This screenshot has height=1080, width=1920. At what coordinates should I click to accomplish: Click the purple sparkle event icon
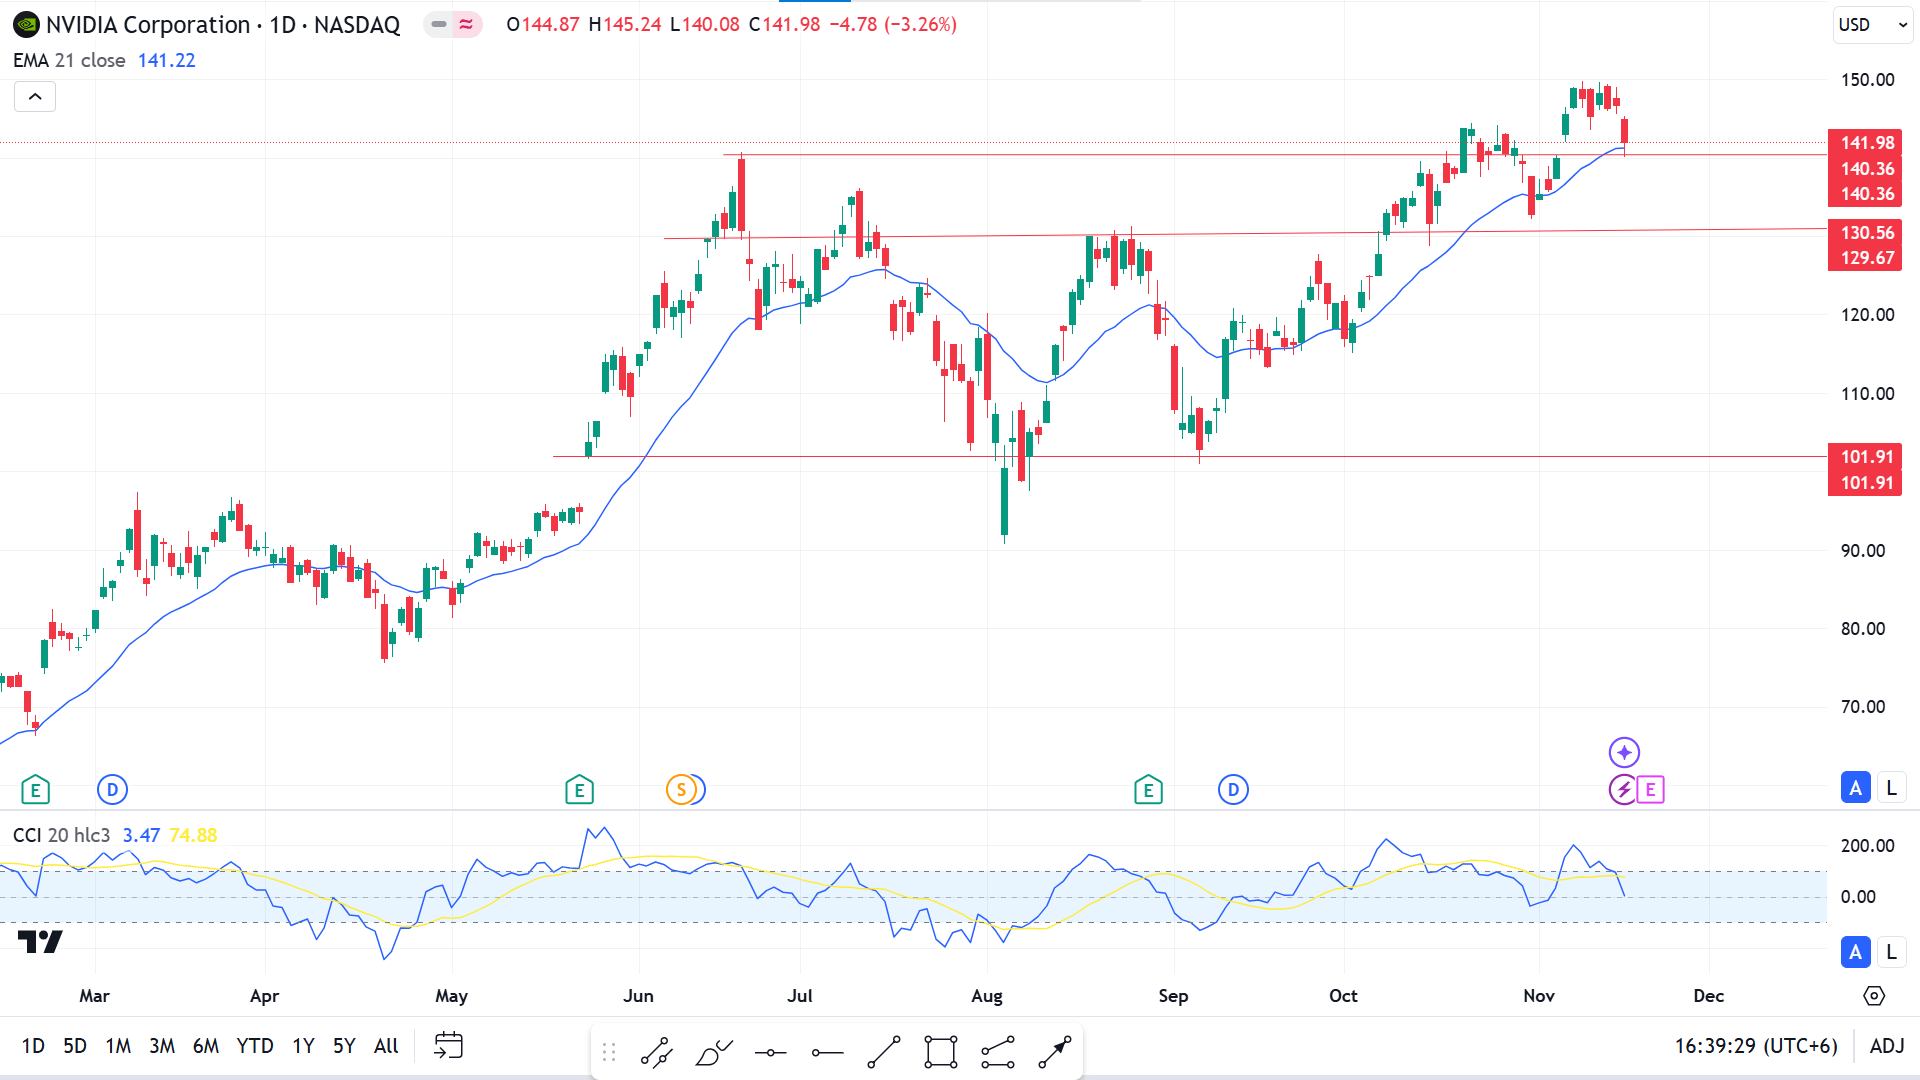[1624, 752]
